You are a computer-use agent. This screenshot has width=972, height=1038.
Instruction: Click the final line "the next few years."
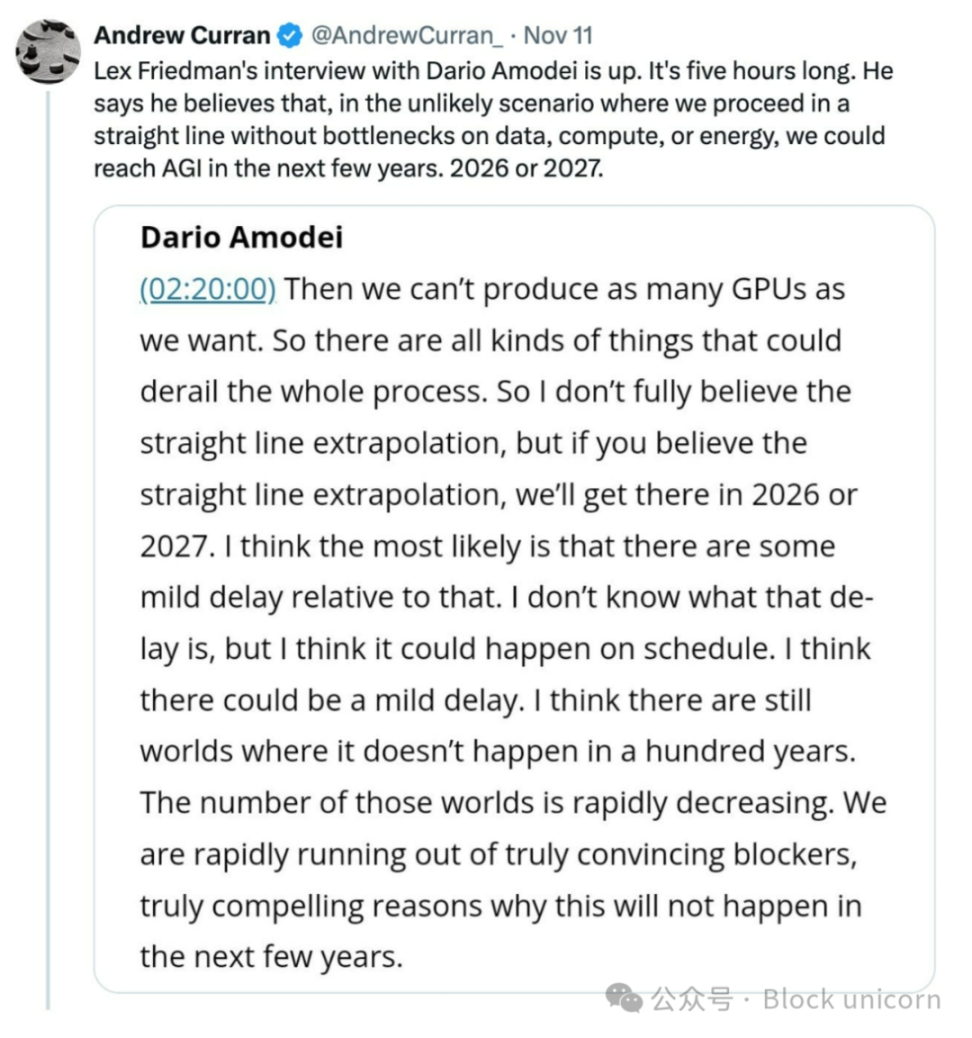click(x=271, y=957)
